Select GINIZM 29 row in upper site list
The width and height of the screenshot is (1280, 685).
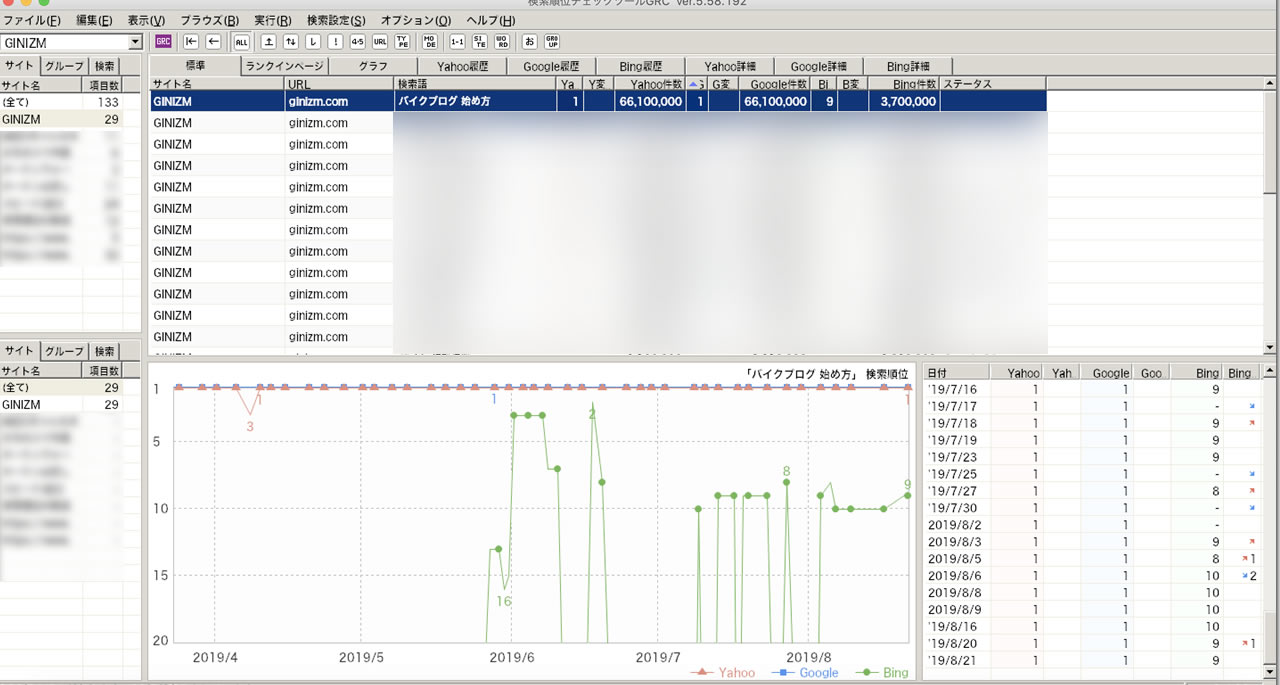61,119
